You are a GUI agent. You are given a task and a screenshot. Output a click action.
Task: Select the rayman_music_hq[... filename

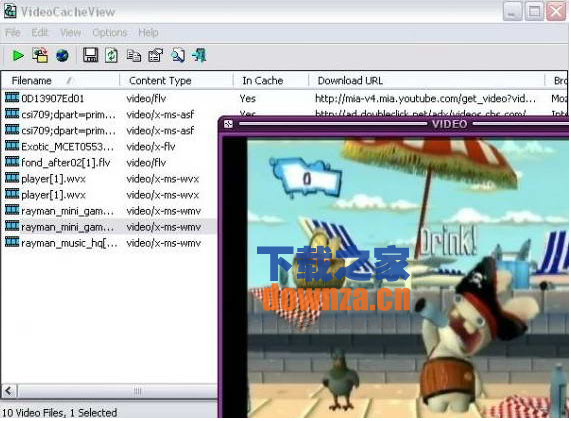click(x=69, y=243)
